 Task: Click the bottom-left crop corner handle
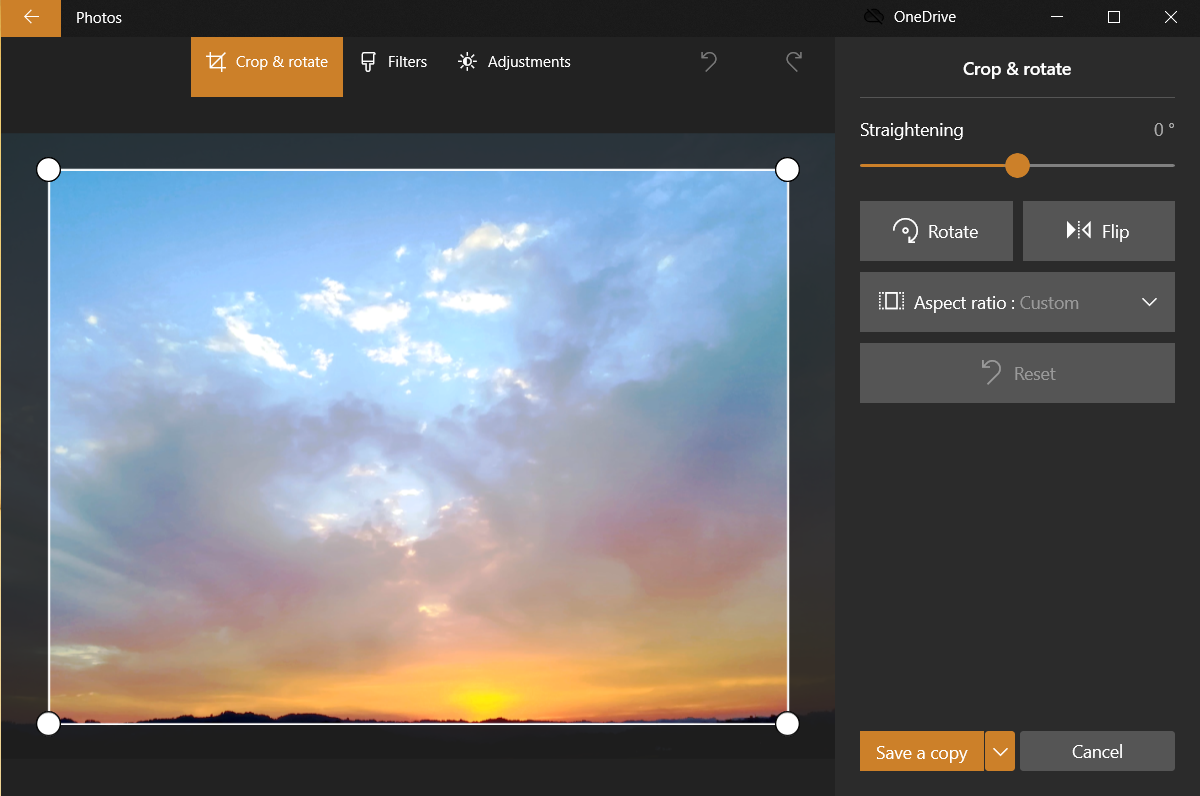pyautogui.click(x=48, y=723)
